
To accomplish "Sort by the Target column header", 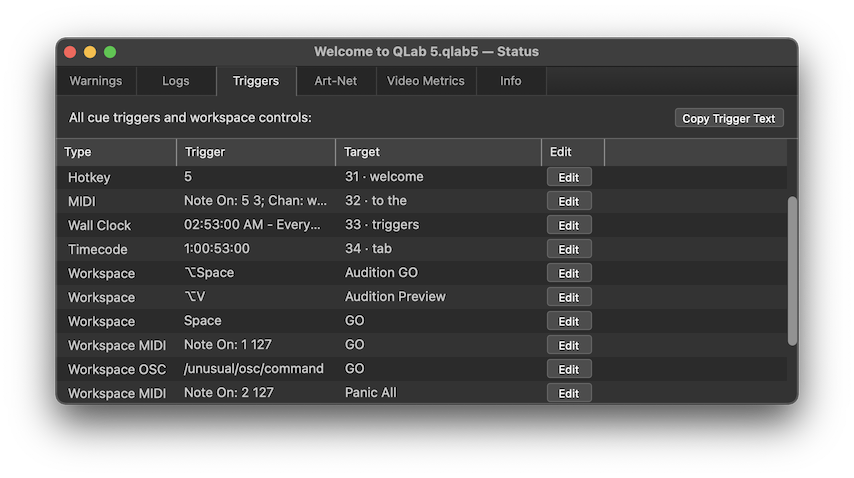I will tap(438, 152).
